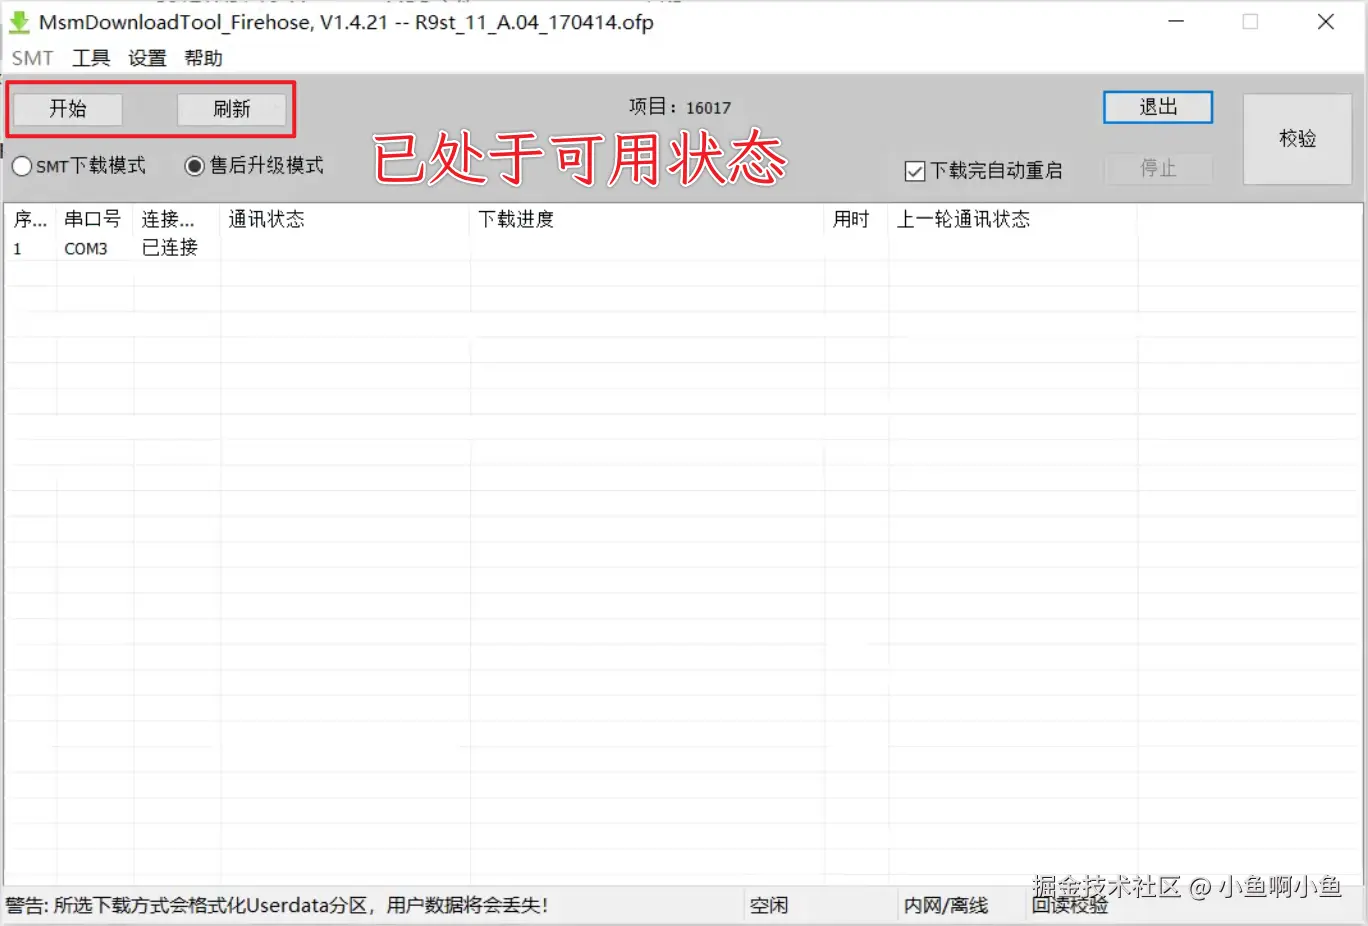This screenshot has height=926, width=1368.
Task: Click the 用时 column header
Action: click(856, 219)
